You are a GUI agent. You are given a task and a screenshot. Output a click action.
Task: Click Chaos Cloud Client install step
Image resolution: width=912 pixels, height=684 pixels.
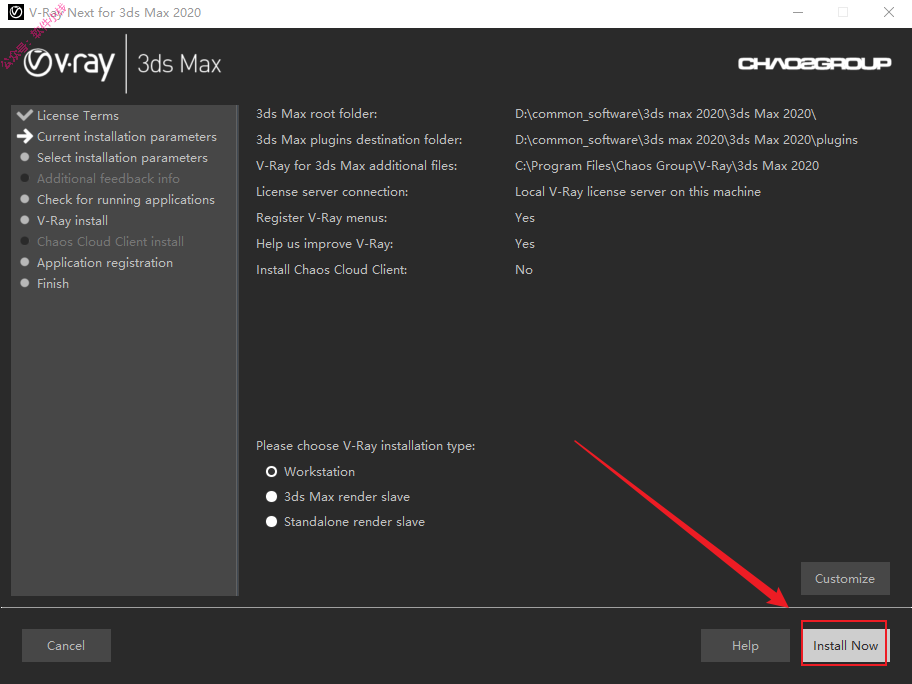(x=111, y=241)
